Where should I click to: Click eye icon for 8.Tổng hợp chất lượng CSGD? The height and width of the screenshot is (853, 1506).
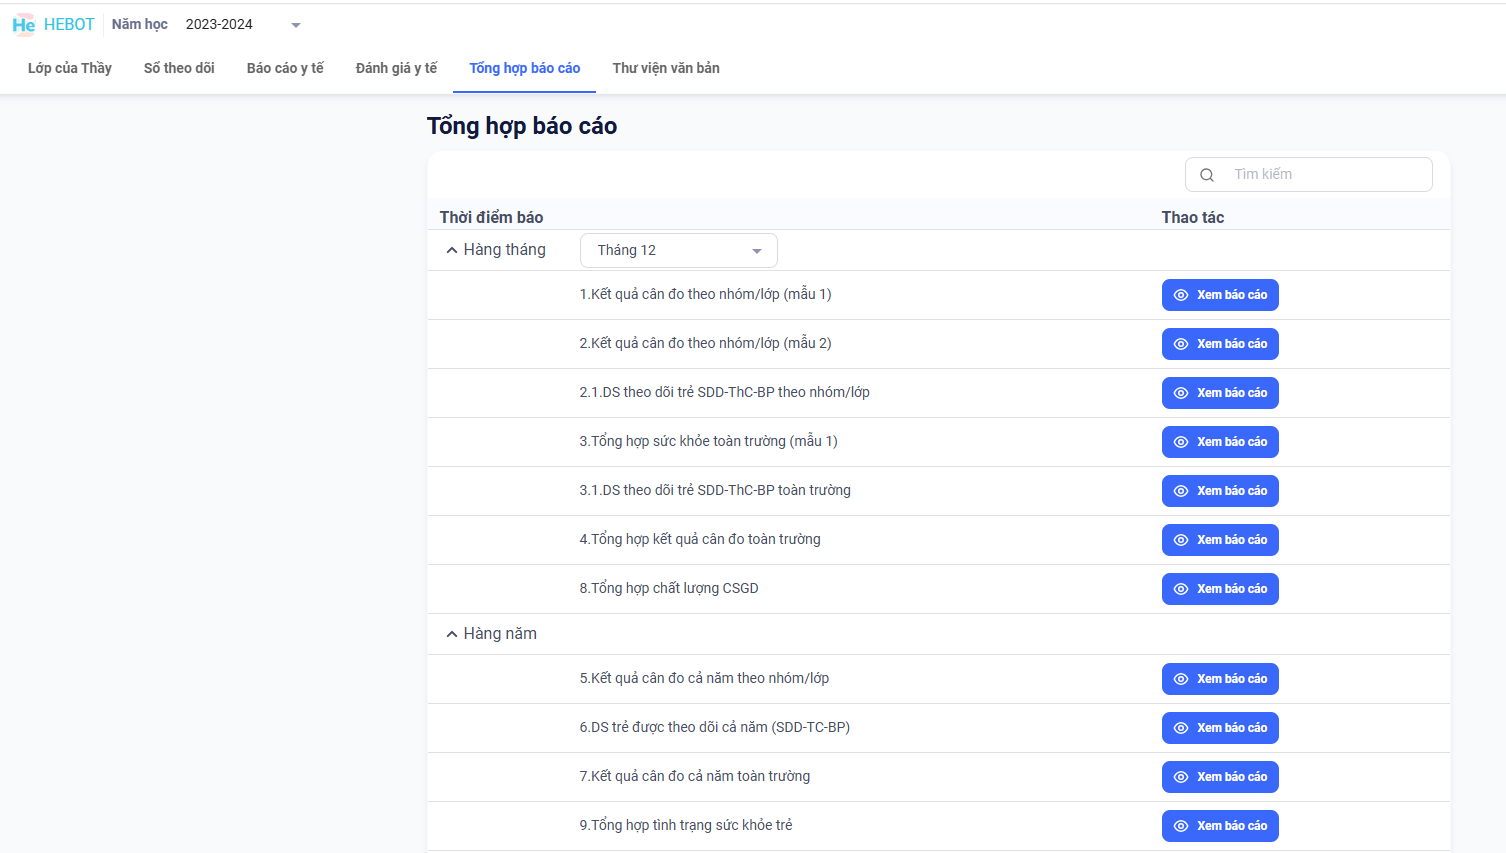pos(1181,589)
